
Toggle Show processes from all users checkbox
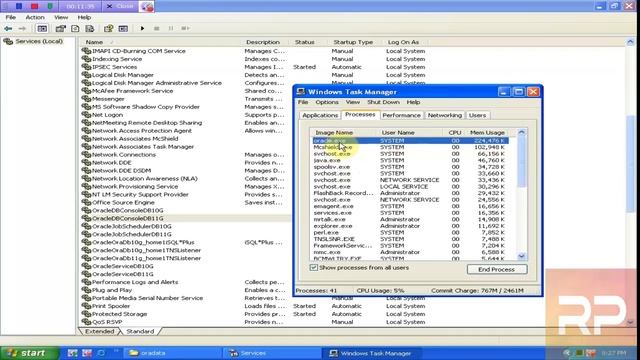(x=313, y=268)
